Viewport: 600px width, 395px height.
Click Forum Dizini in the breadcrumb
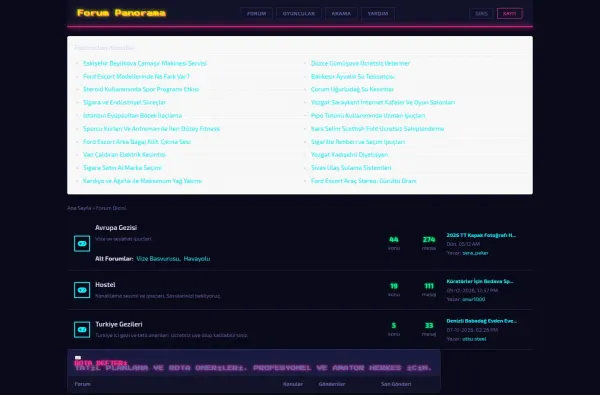[x=111, y=208]
